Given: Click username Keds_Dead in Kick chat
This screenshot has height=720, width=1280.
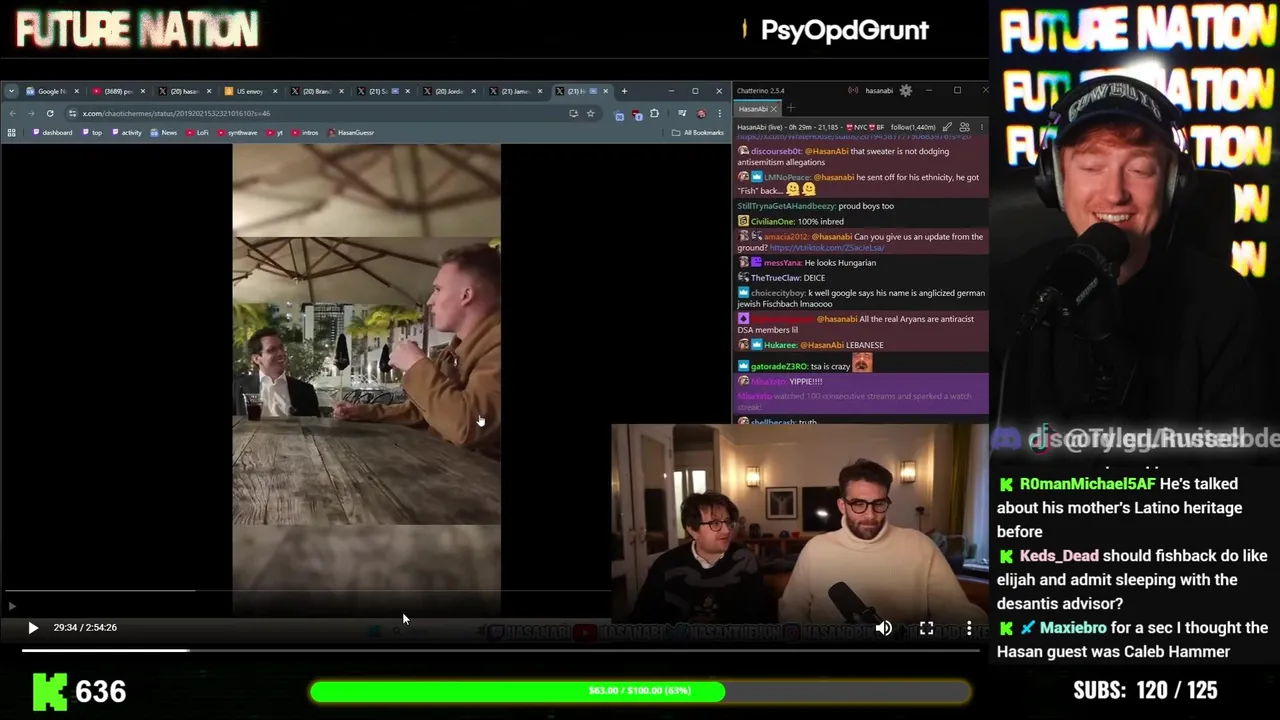Looking at the screenshot, I should click(x=1059, y=556).
